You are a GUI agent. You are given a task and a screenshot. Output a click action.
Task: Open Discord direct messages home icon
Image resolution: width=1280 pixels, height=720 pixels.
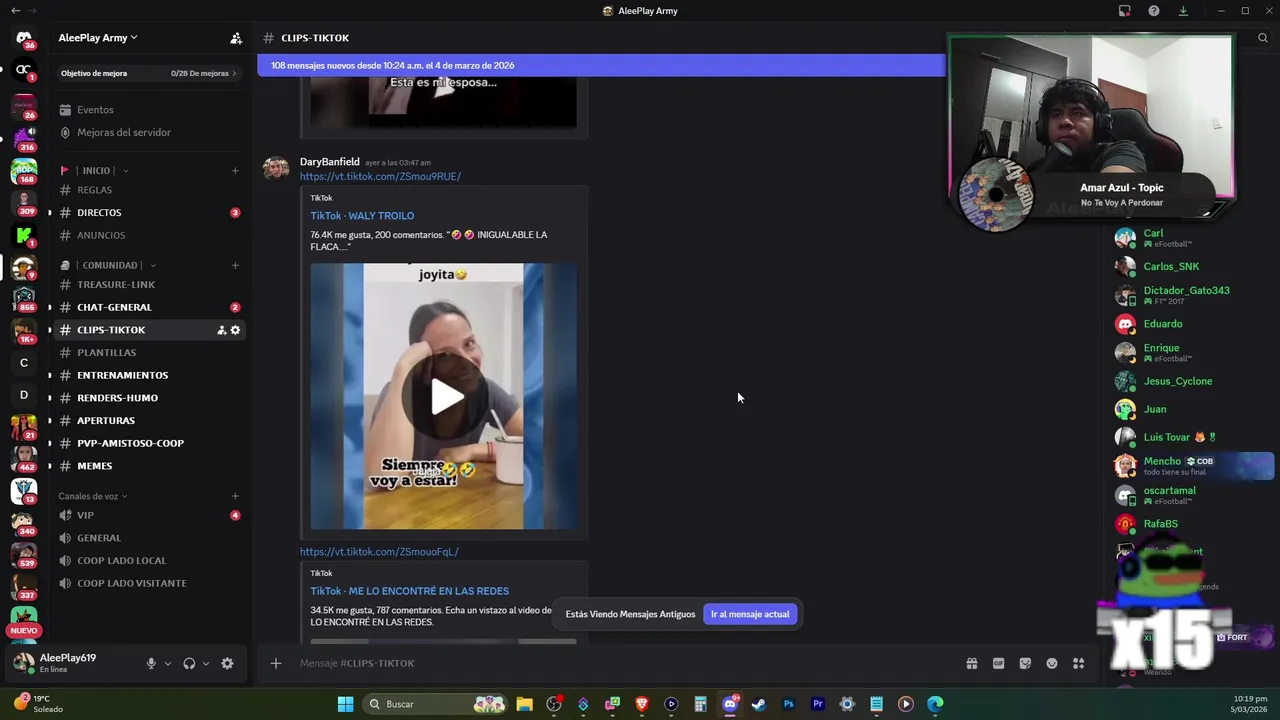(24, 38)
